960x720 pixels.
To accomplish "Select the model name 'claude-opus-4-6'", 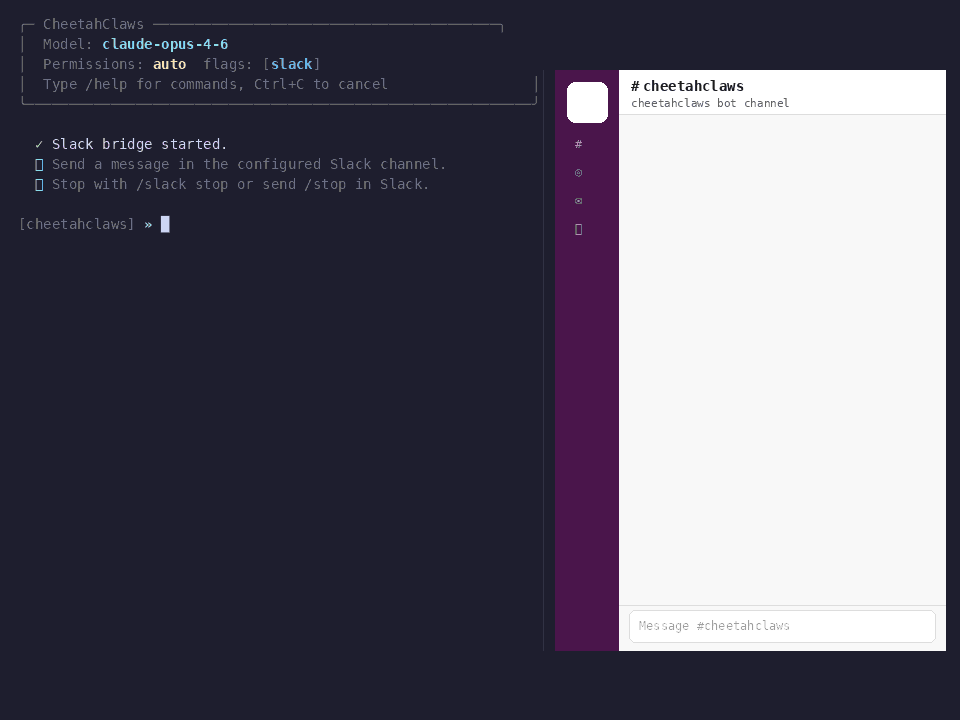I will tap(165, 44).
